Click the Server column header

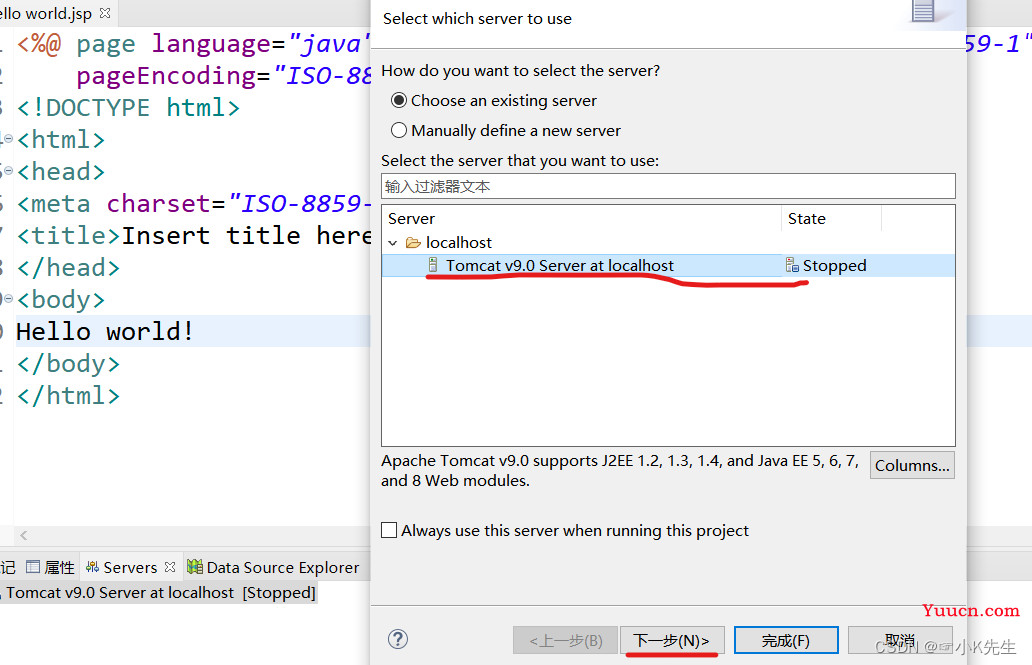click(x=582, y=219)
